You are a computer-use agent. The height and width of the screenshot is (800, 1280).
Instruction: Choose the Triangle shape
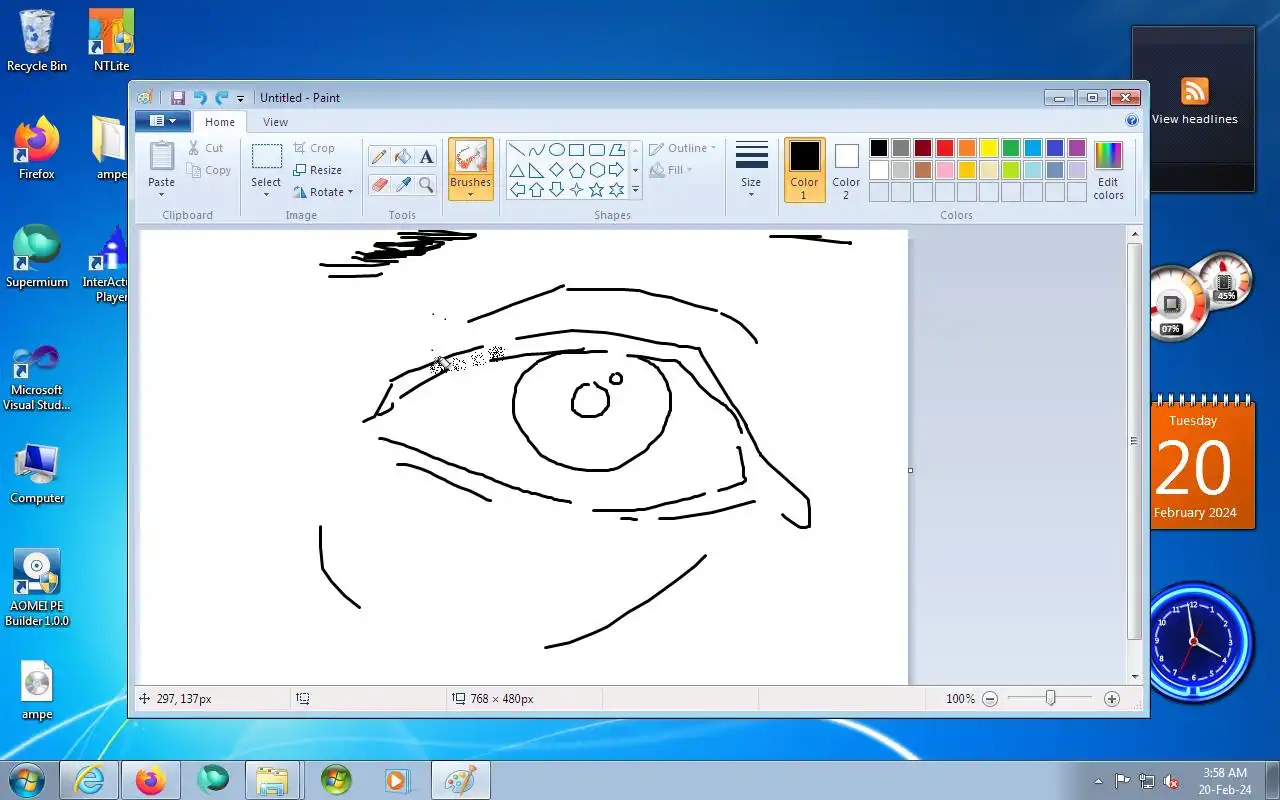[517, 170]
